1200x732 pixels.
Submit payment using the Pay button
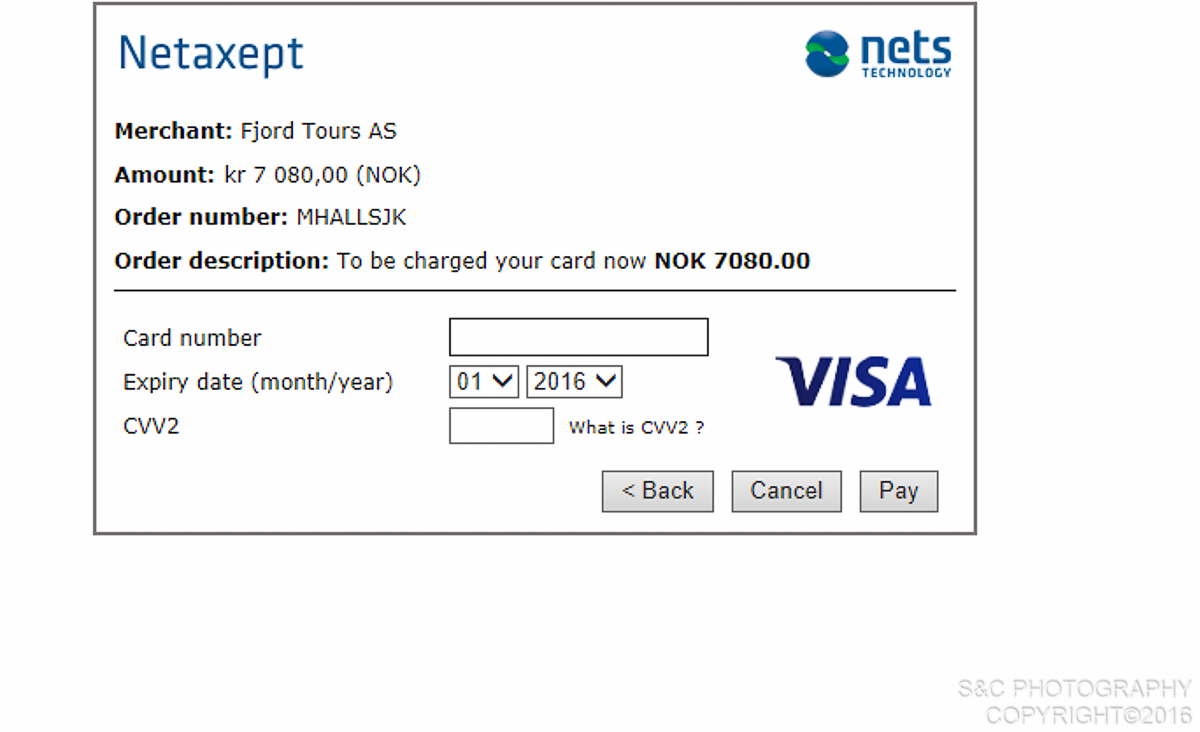898,491
